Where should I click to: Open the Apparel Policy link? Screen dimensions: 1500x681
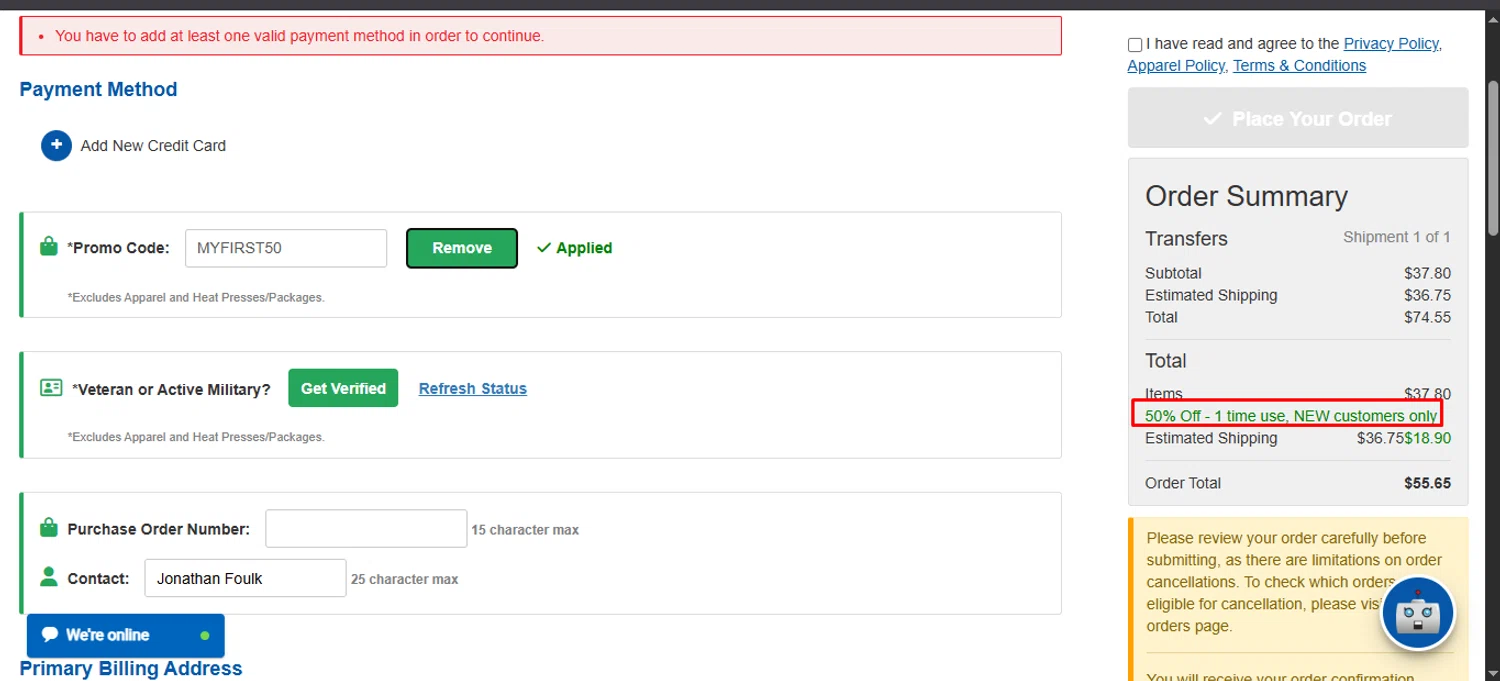[x=1176, y=65]
